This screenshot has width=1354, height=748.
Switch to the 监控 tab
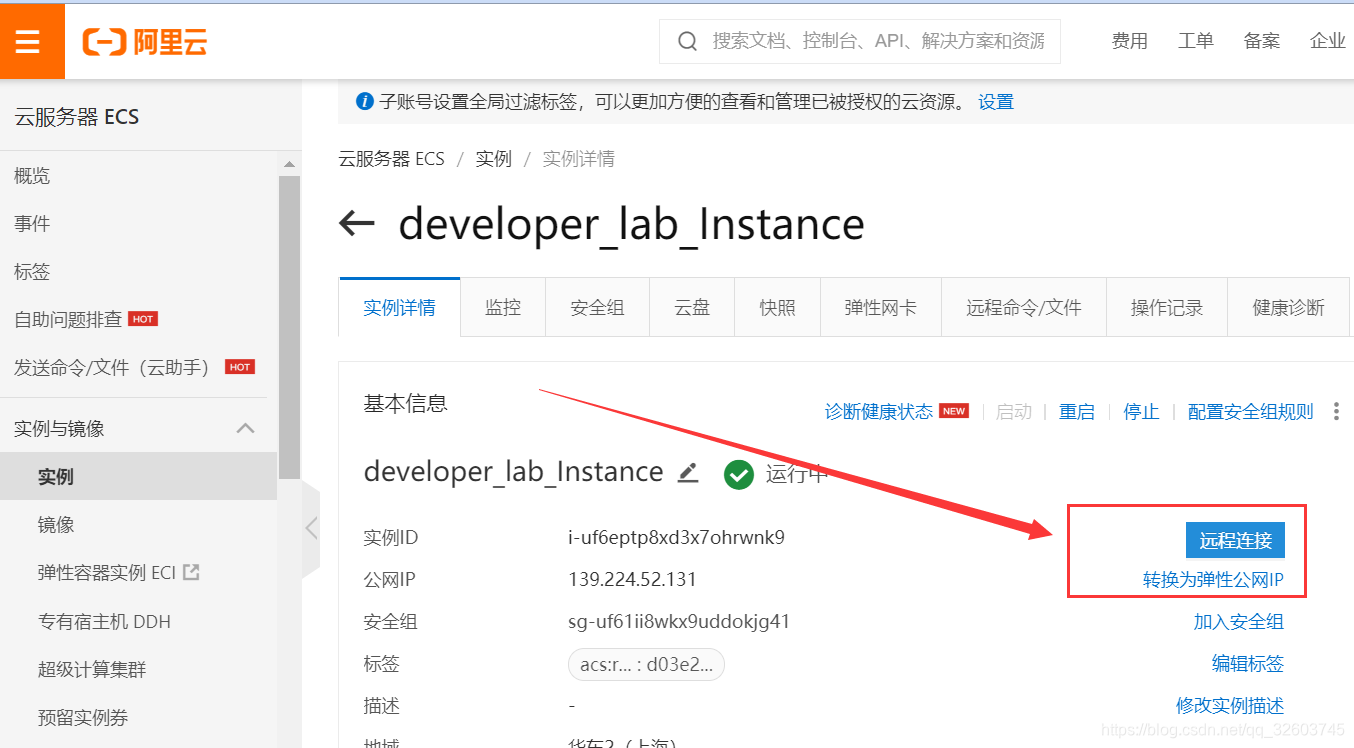[x=503, y=307]
